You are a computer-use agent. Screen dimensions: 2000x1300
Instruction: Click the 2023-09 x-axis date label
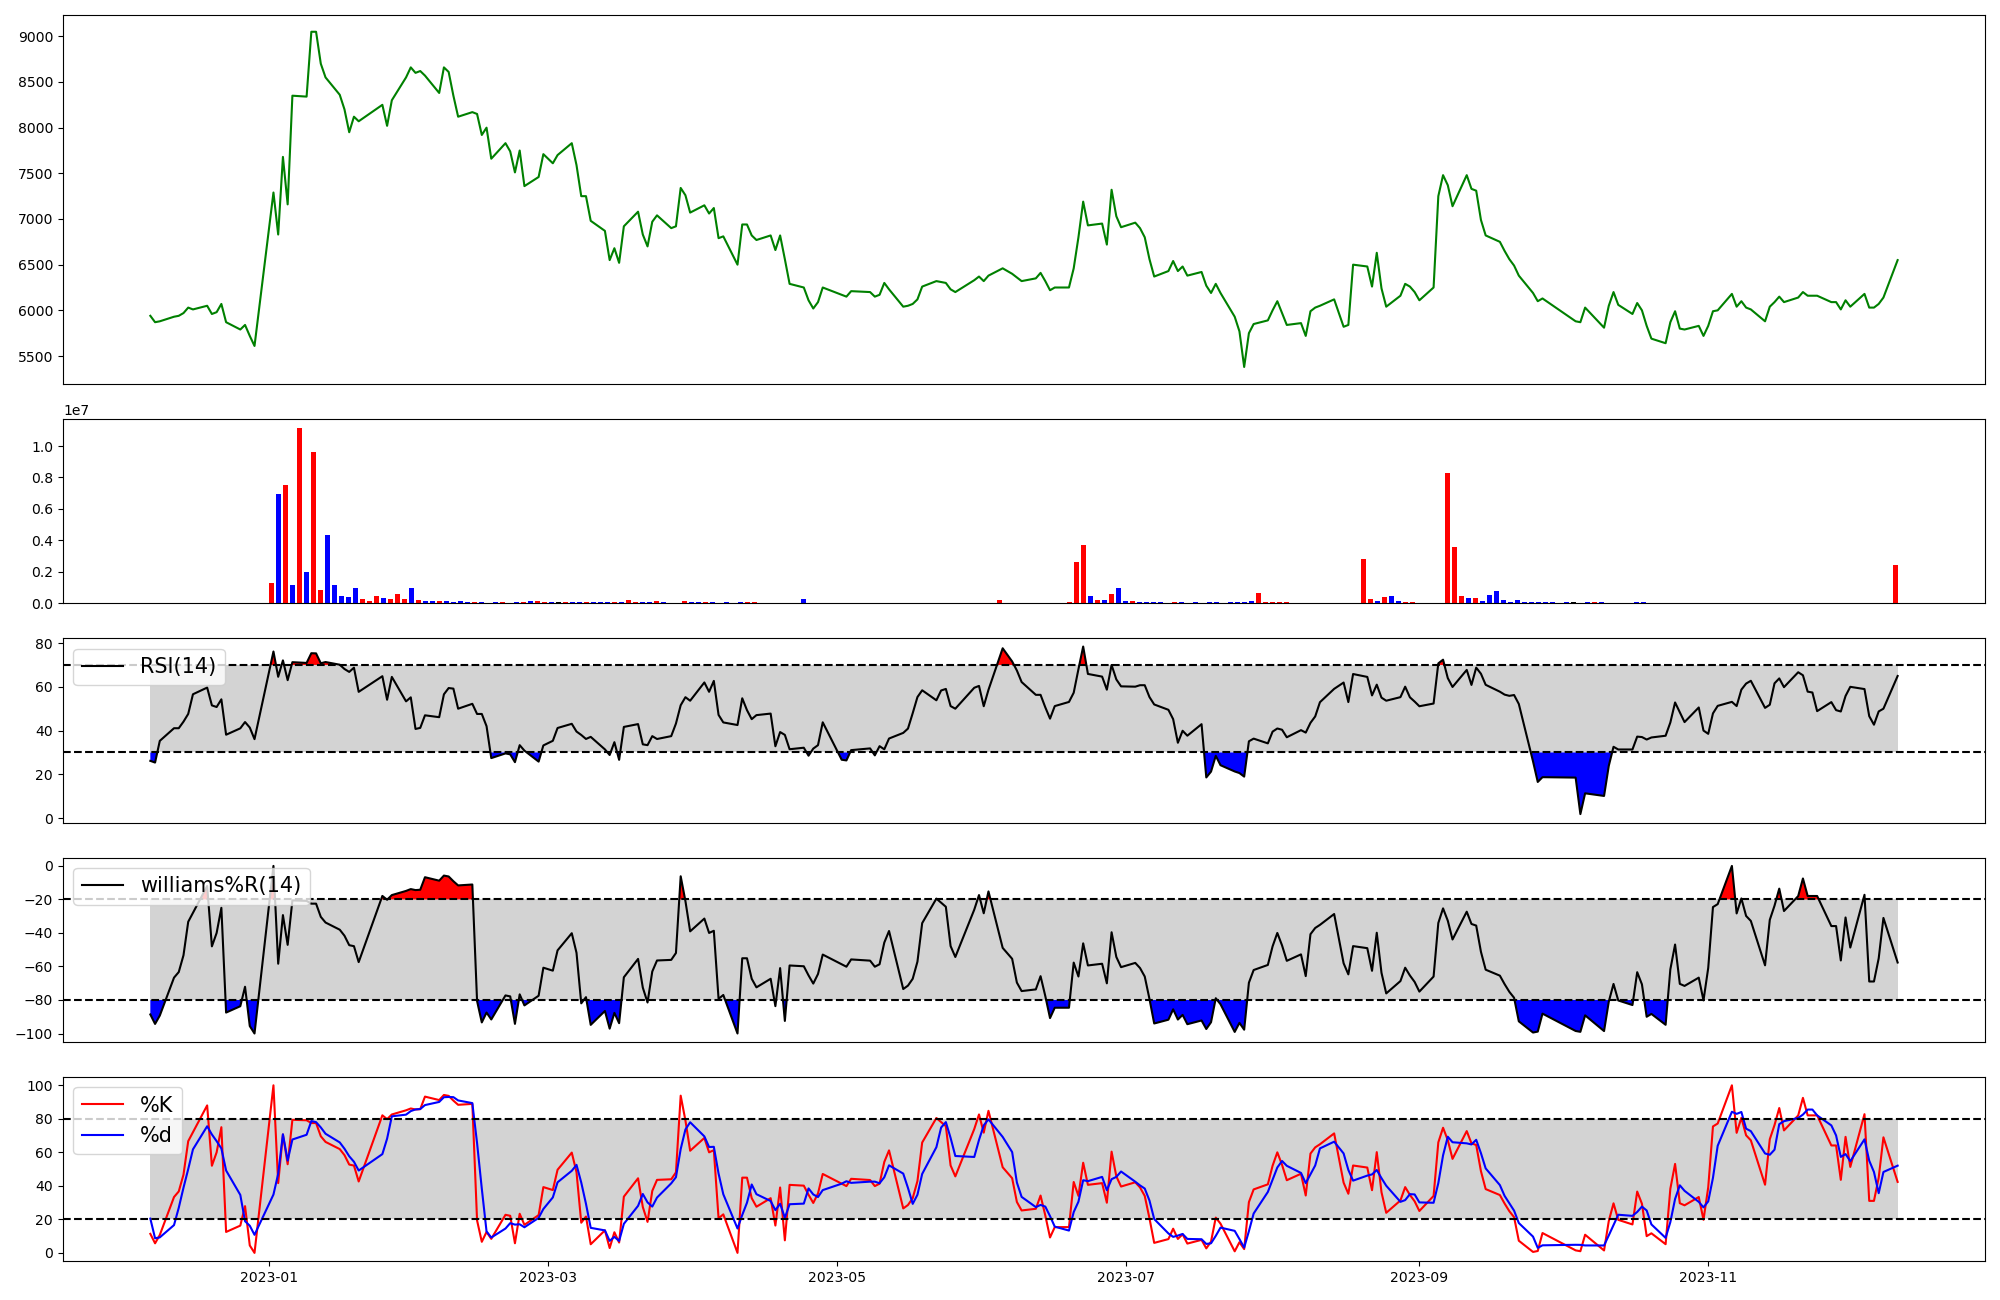(x=1419, y=1277)
